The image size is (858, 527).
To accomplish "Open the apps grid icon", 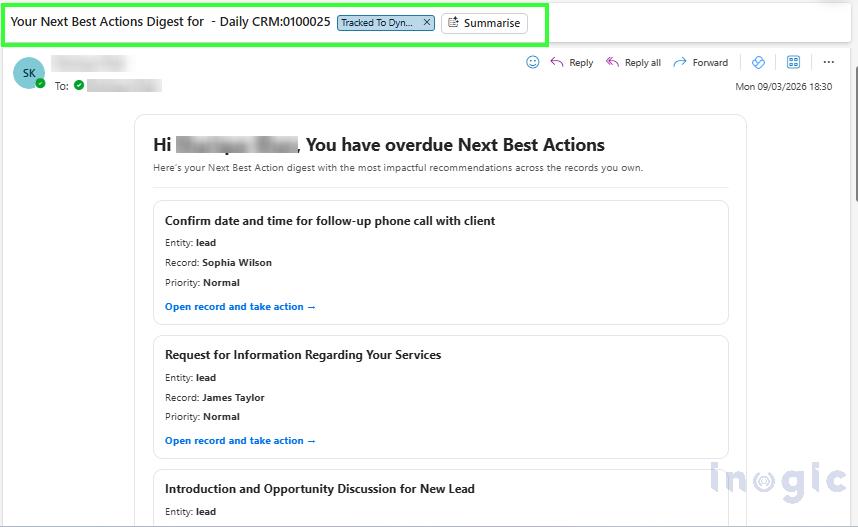I will (793, 62).
